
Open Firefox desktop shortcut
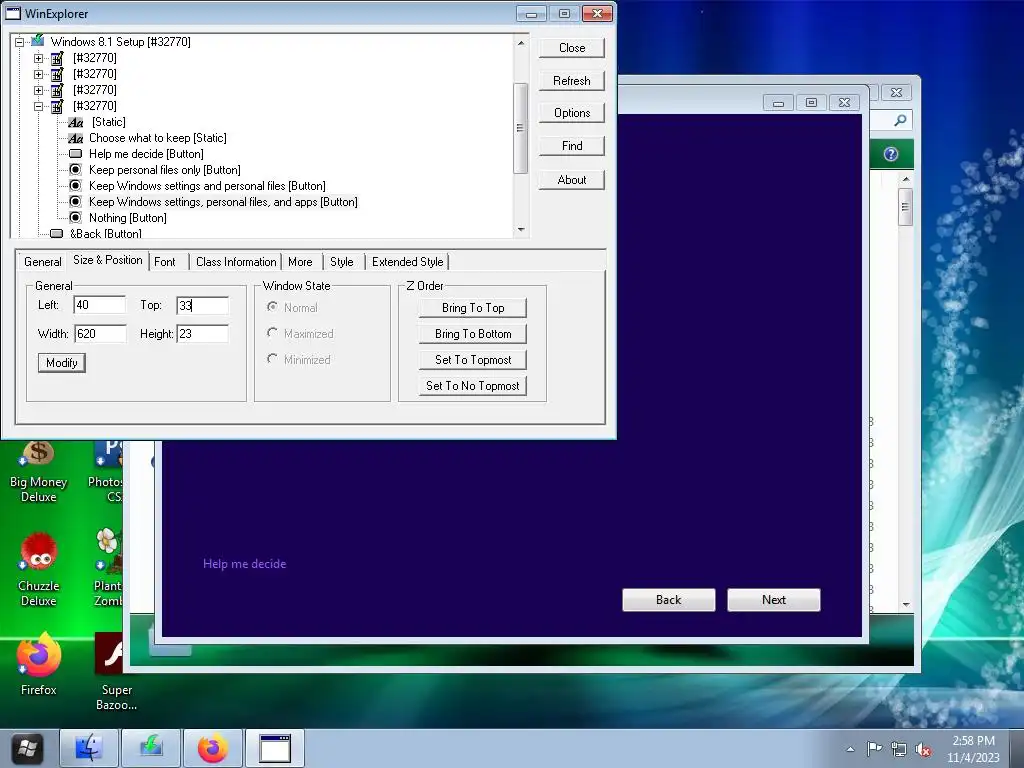[x=39, y=664]
